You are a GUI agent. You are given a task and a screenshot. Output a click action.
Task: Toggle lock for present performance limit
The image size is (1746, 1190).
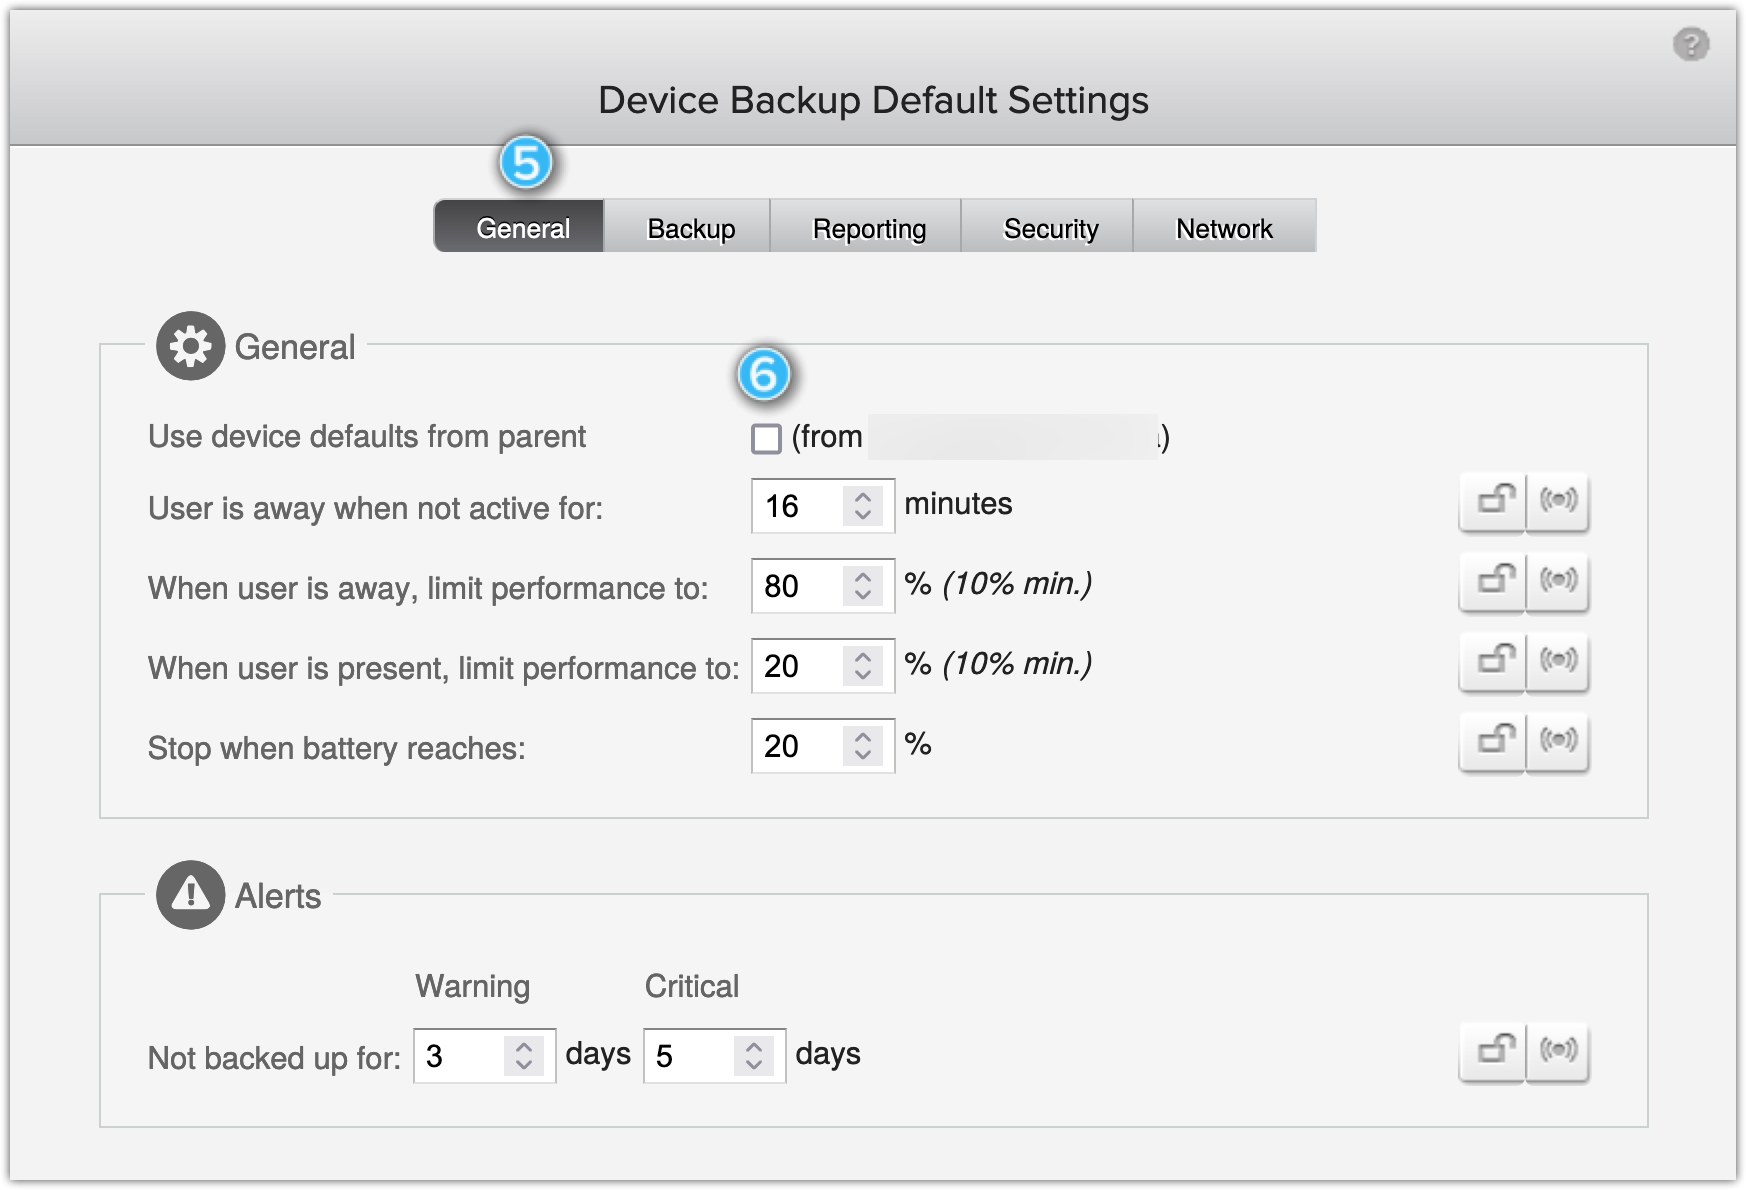1493,661
